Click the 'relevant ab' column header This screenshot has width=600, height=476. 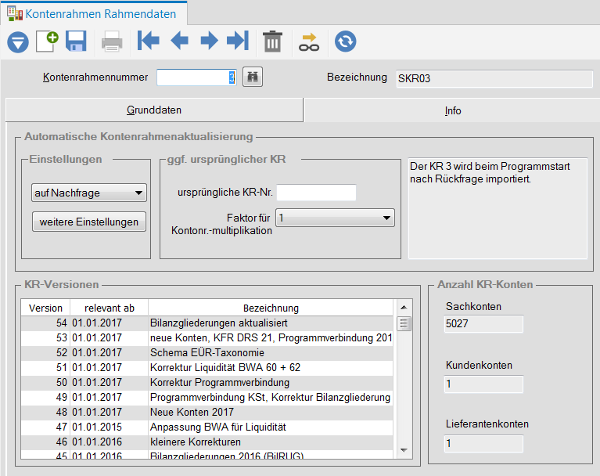coord(109,308)
